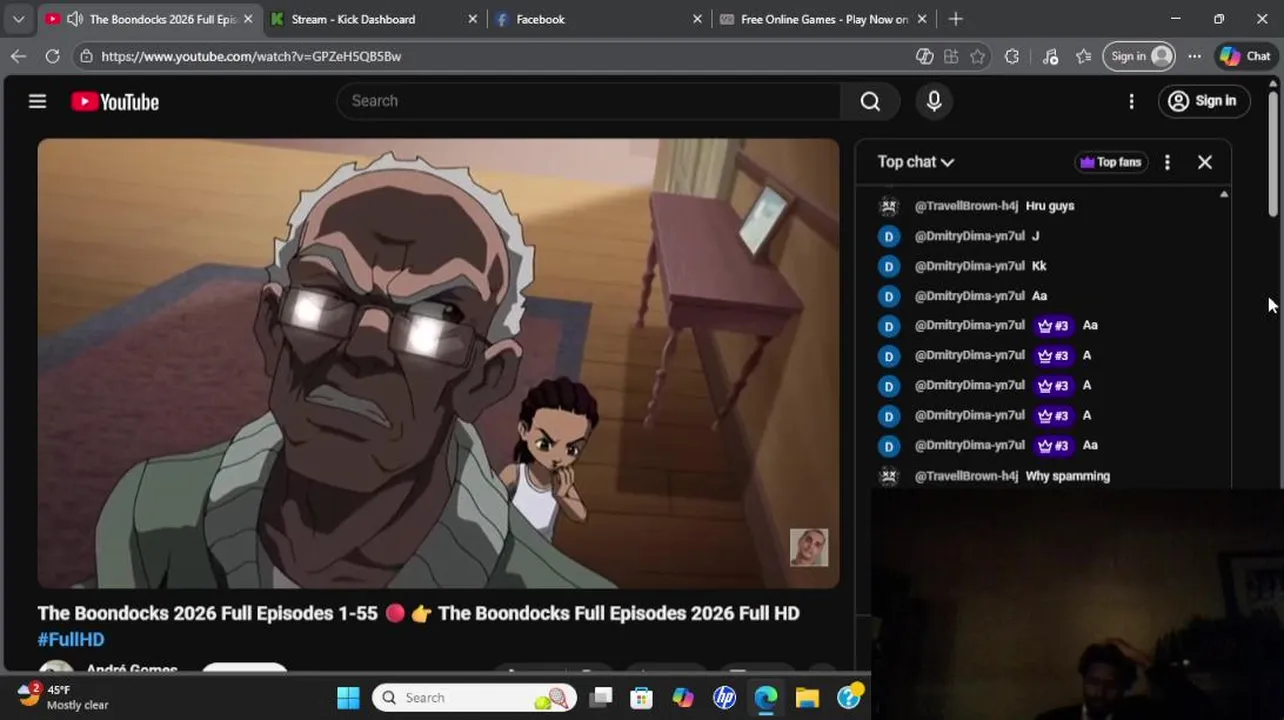Click Edge profile Sign in button
The height and width of the screenshot is (720, 1284).
(x=1139, y=56)
